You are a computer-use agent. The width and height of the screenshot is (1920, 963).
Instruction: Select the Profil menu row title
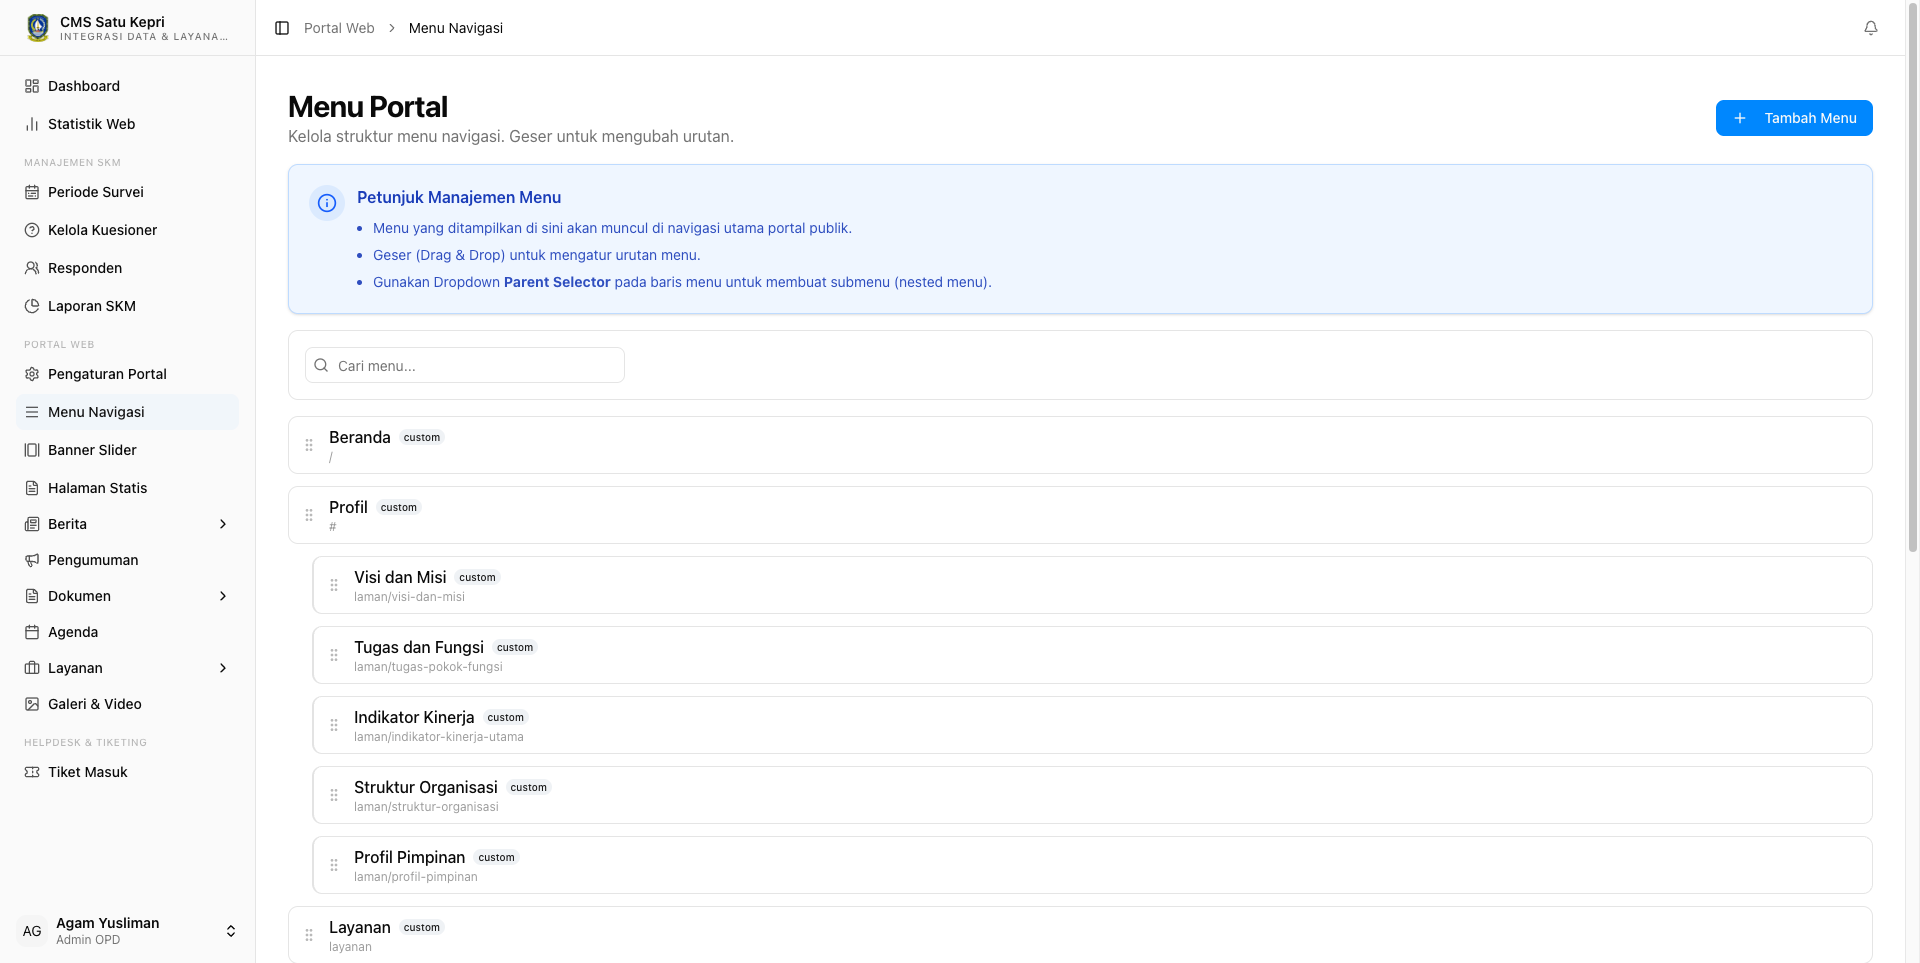coord(348,507)
